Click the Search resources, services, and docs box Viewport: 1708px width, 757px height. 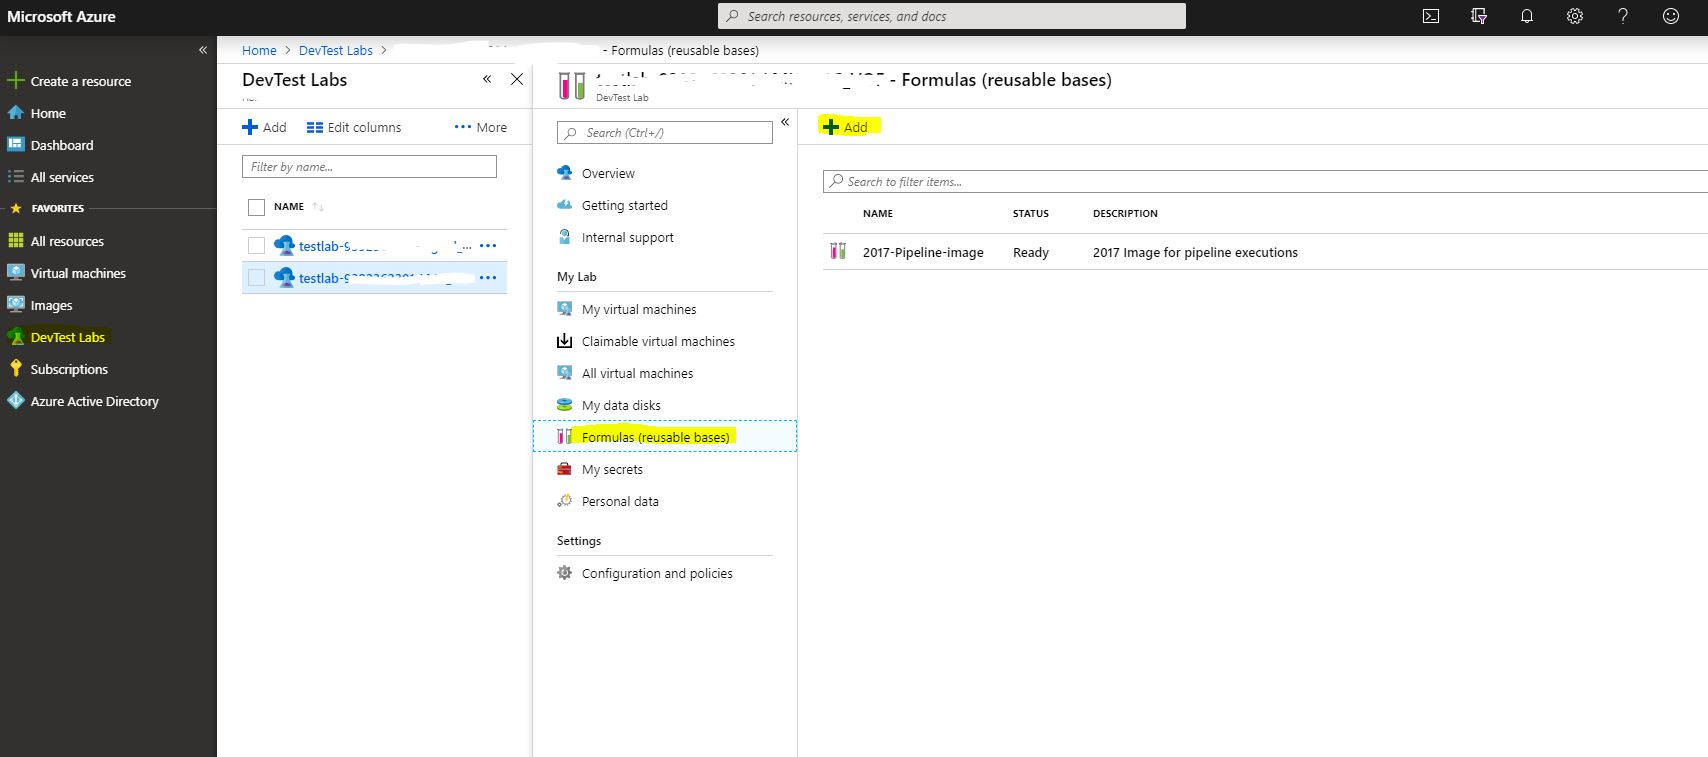tap(952, 16)
